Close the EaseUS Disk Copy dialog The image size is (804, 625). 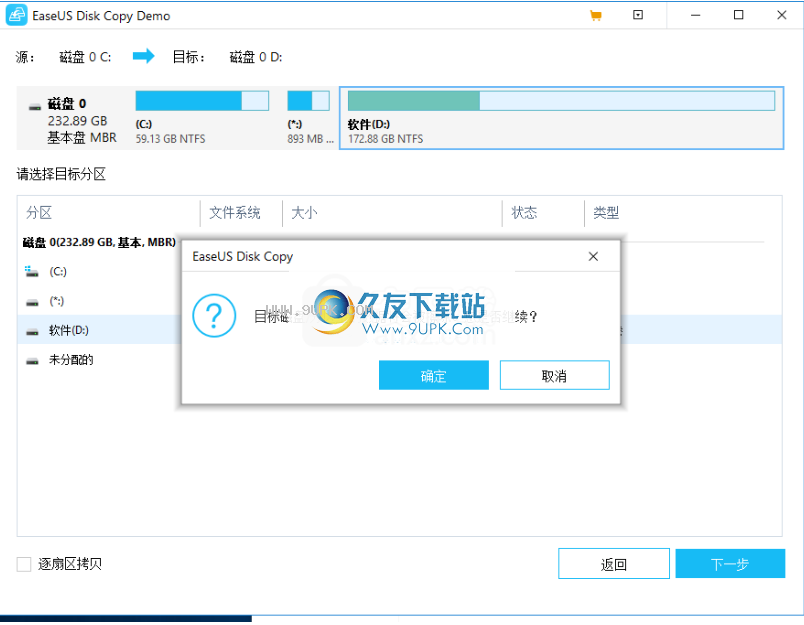pos(593,256)
